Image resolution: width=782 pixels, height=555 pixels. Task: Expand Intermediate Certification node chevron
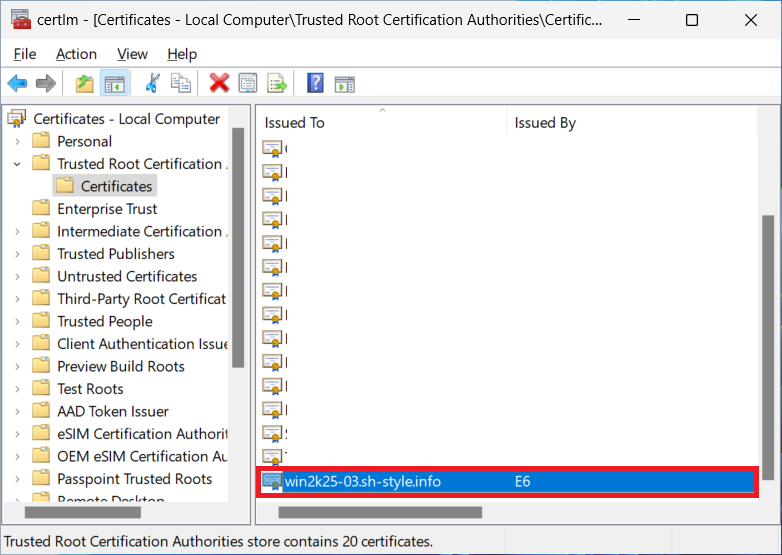(x=17, y=231)
